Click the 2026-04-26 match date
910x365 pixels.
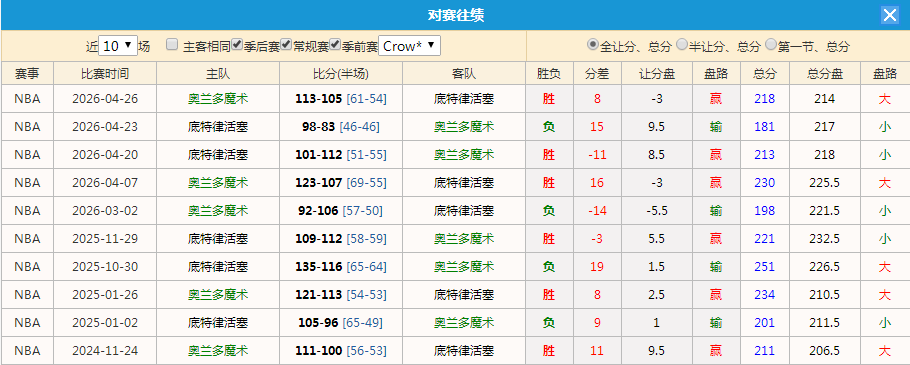105,99
